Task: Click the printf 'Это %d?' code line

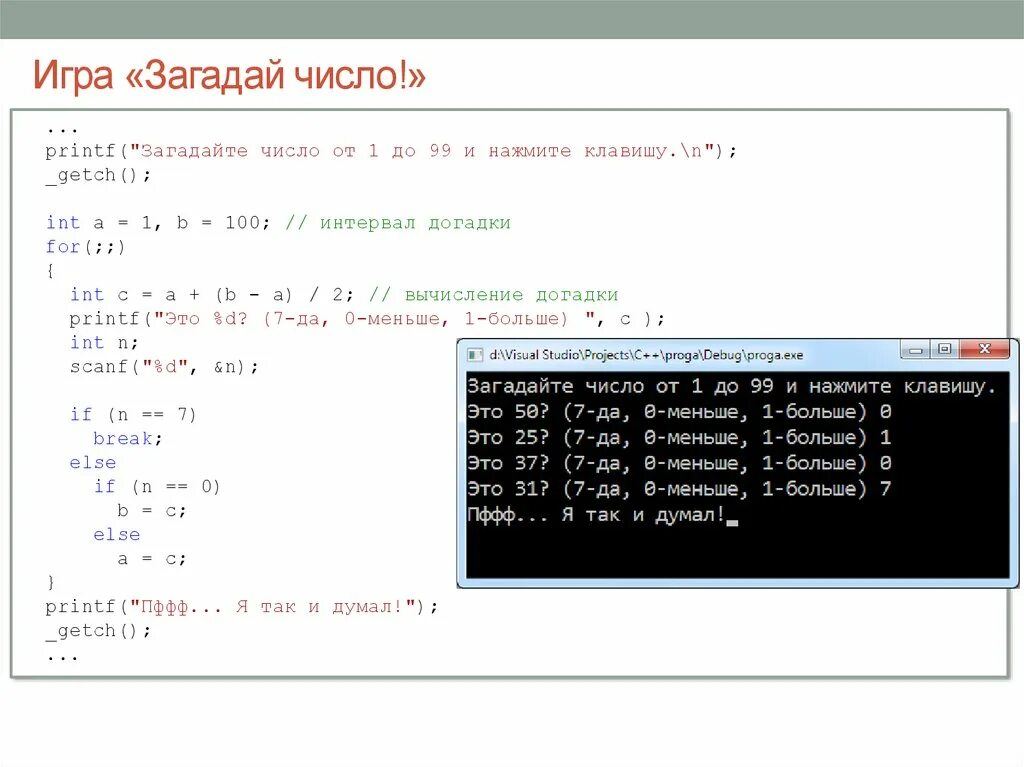Action: (367, 319)
